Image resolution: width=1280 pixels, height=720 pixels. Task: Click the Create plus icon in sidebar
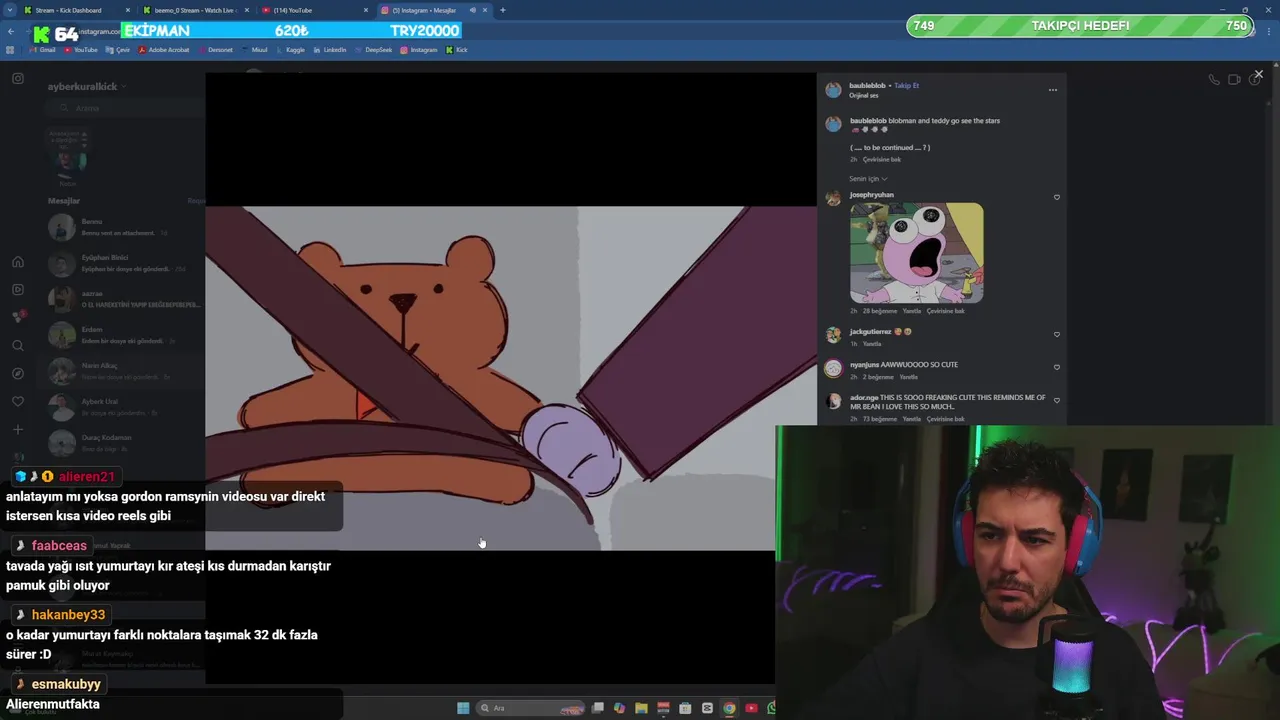click(18, 430)
